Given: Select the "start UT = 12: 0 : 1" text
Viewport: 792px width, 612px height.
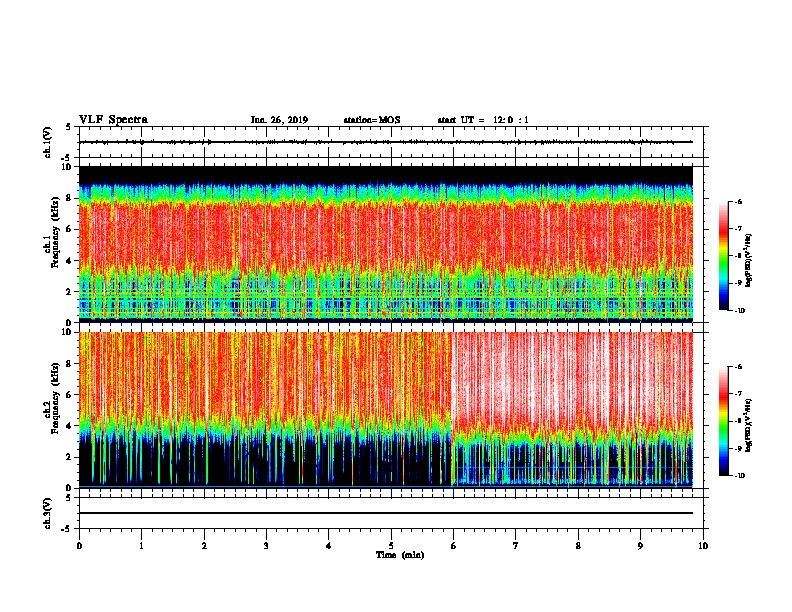Looking at the screenshot, I should click(483, 120).
